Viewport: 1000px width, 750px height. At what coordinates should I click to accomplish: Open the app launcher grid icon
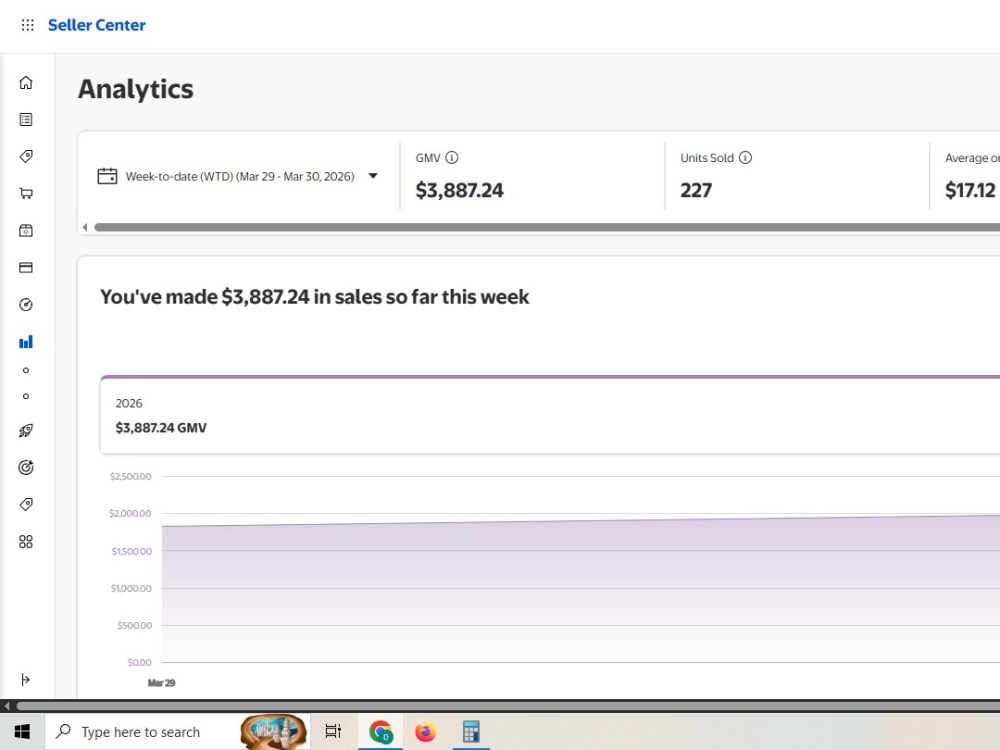[x=27, y=25]
